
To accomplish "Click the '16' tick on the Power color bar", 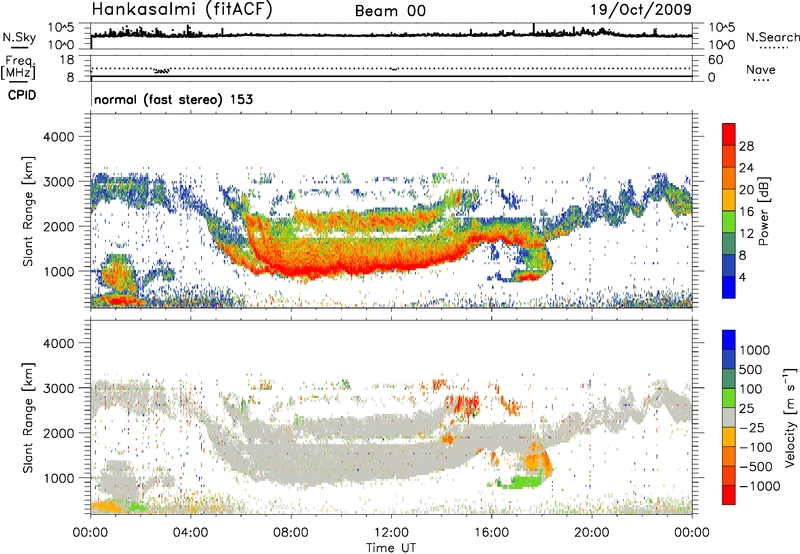I will point(746,212).
